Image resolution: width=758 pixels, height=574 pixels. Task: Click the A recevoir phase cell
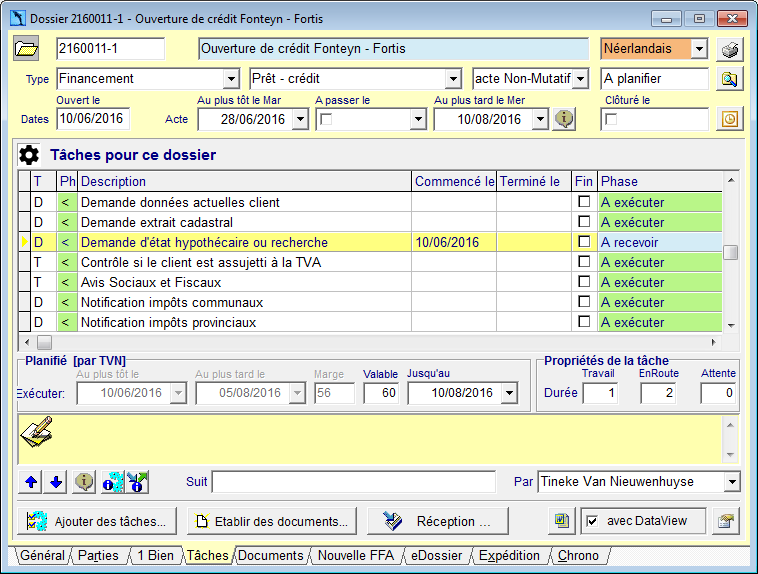tap(660, 242)
